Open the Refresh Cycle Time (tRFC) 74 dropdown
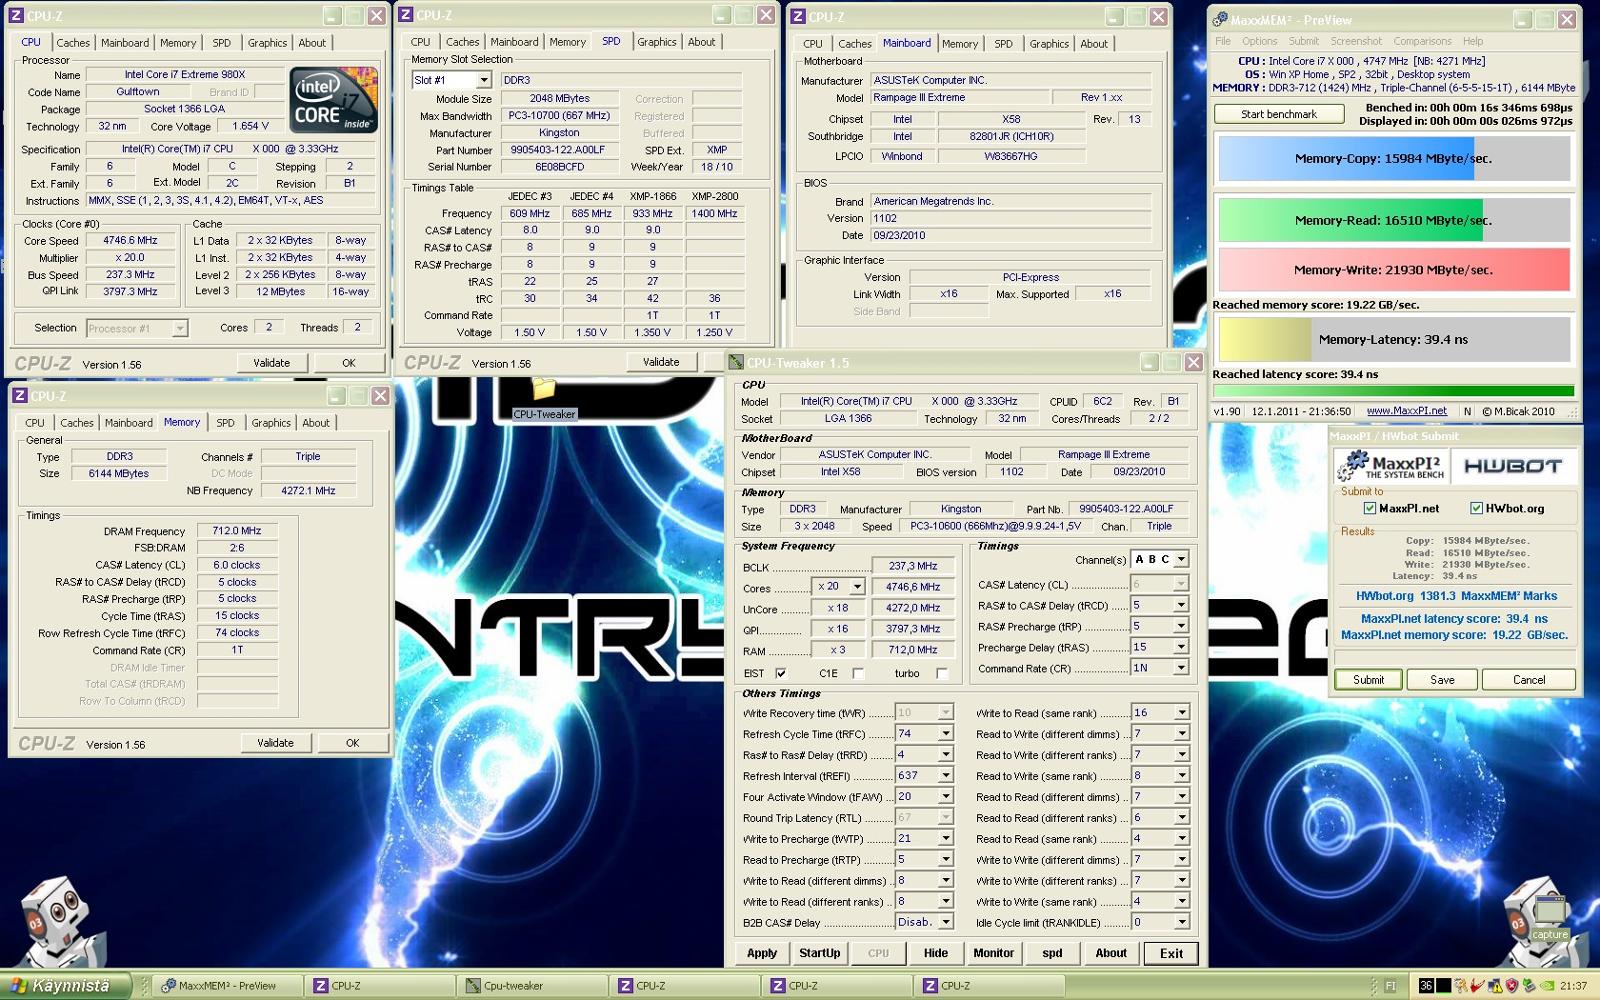 coord(945,734)
